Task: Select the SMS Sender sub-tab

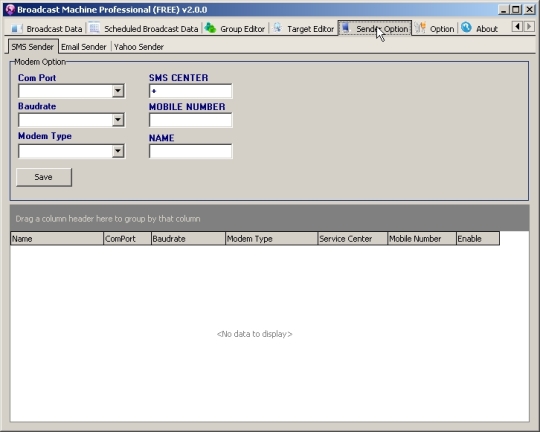Action: pos(32,47)
